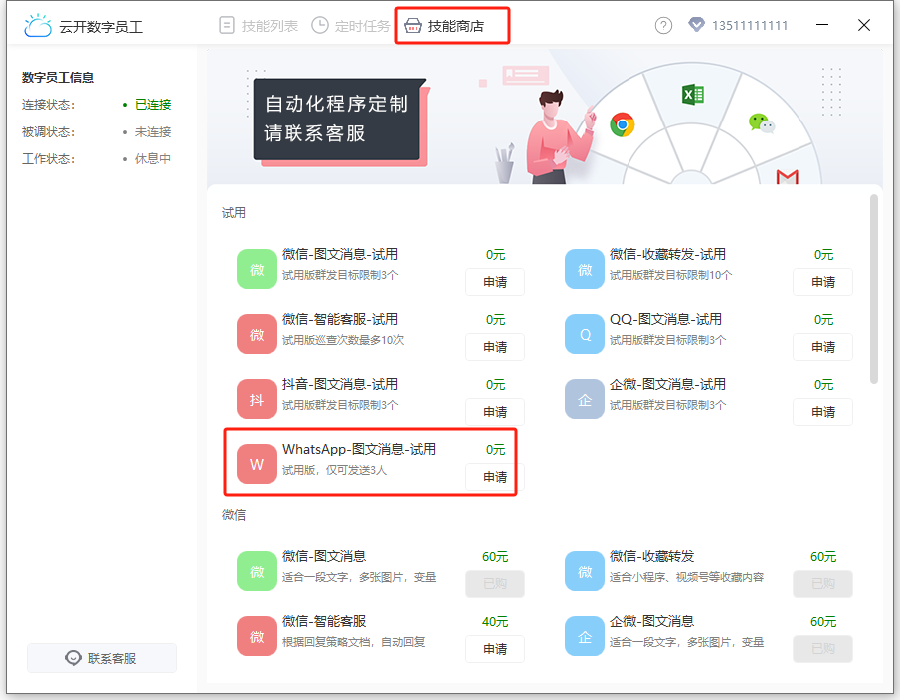Open the 定时任务 tab
Screen dimensions: 900x700
pyautogui.click(x=351, y=26)
